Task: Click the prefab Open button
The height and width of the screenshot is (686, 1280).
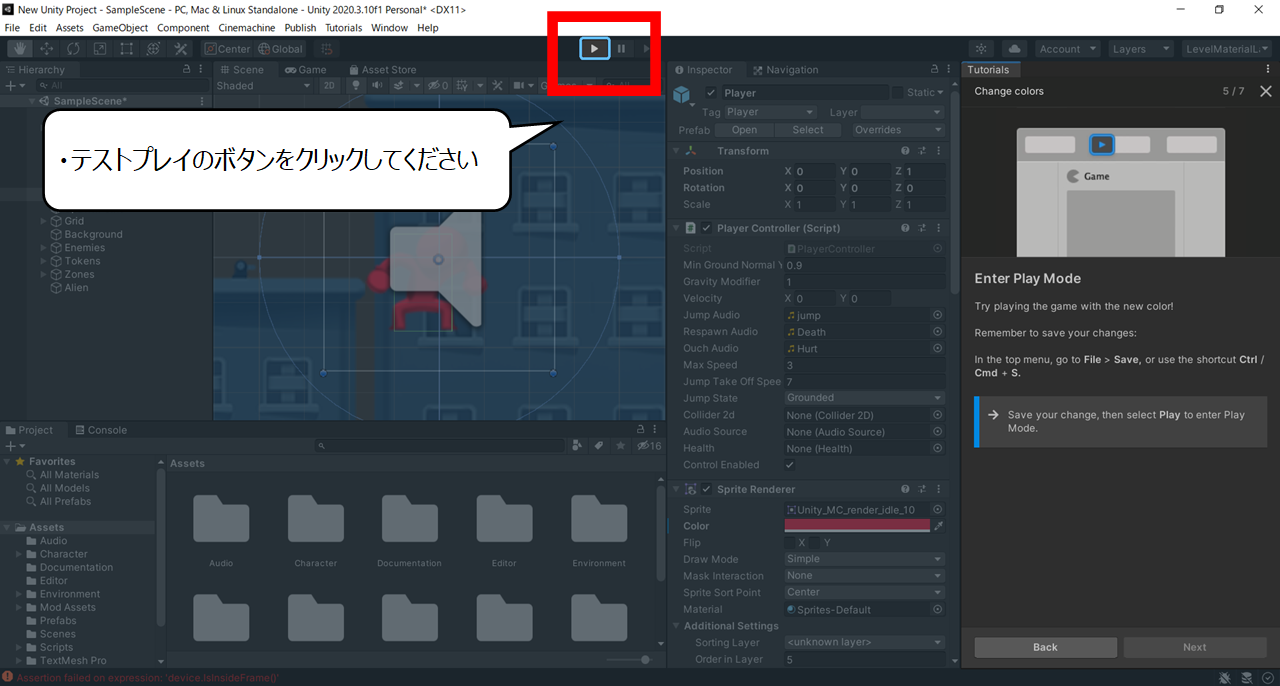Action: coord(744,130)
